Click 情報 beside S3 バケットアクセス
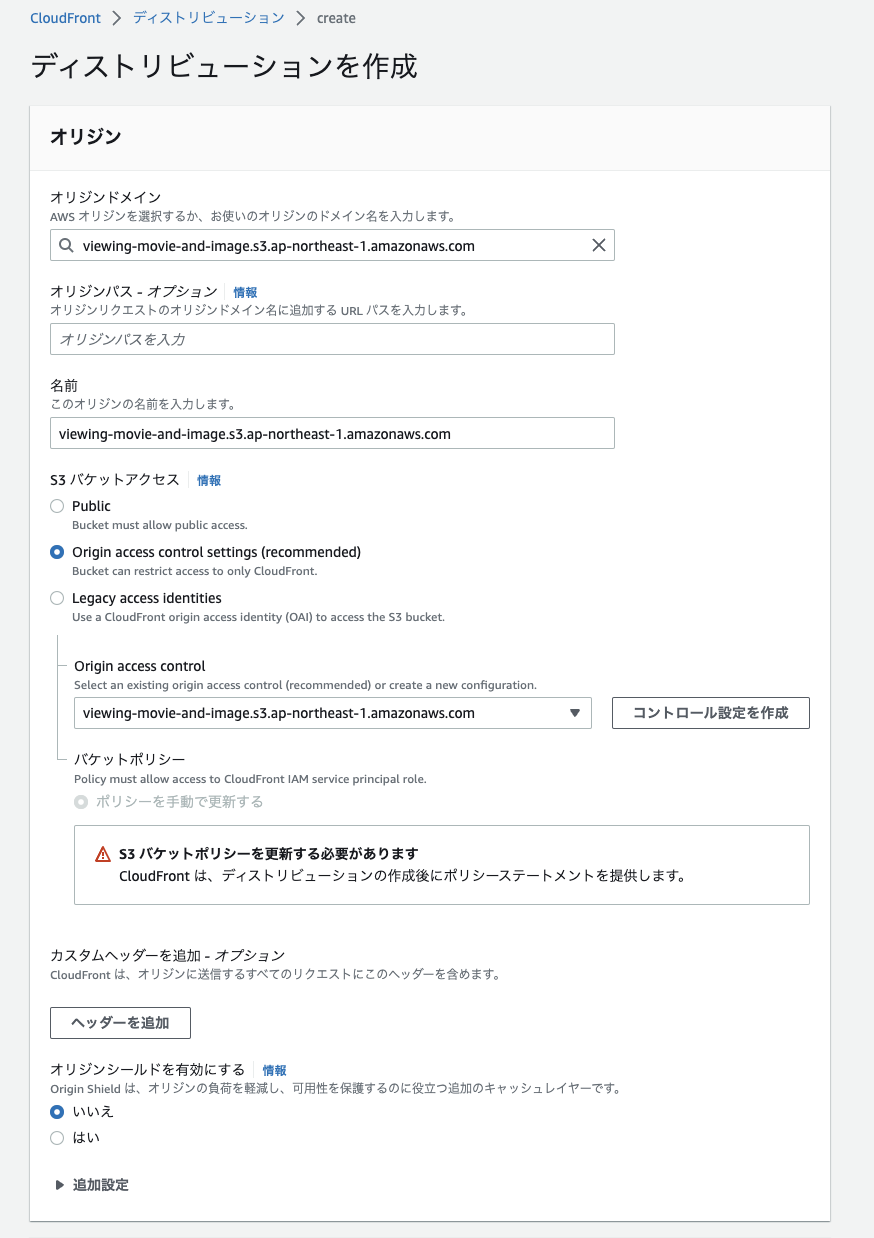 (209, 480)
